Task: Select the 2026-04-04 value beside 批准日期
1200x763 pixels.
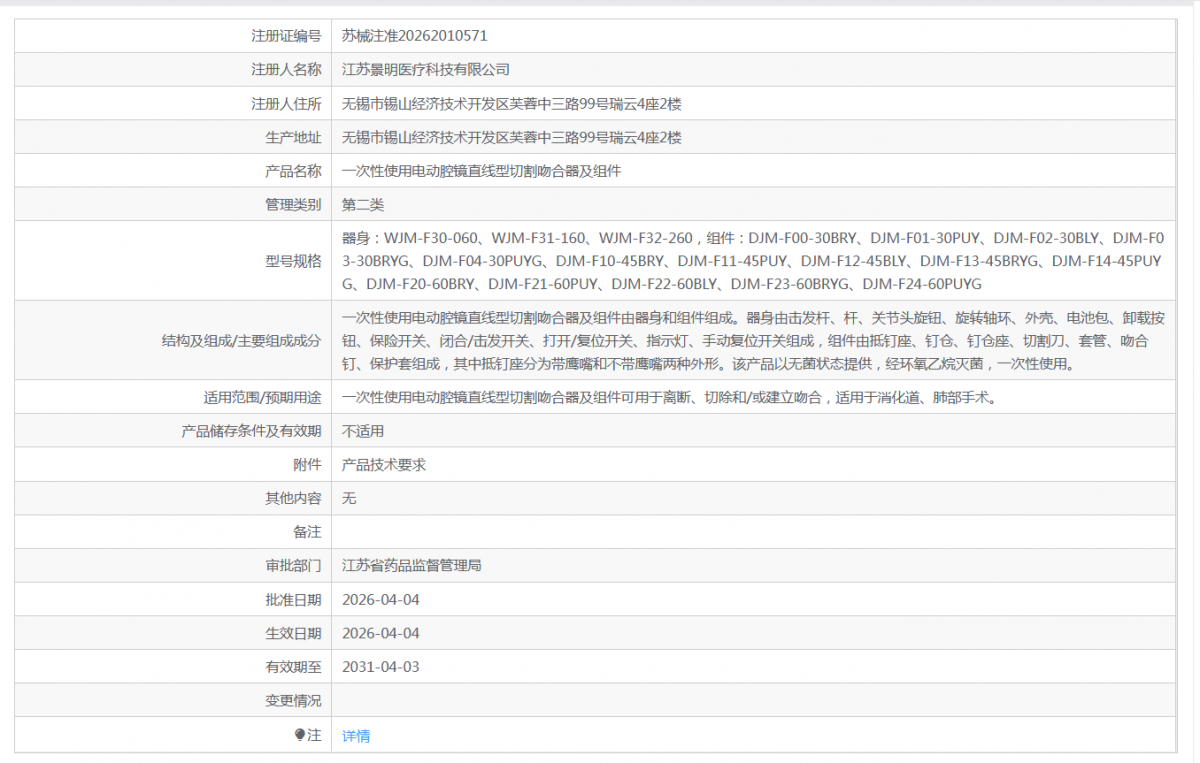Action: 381,600
